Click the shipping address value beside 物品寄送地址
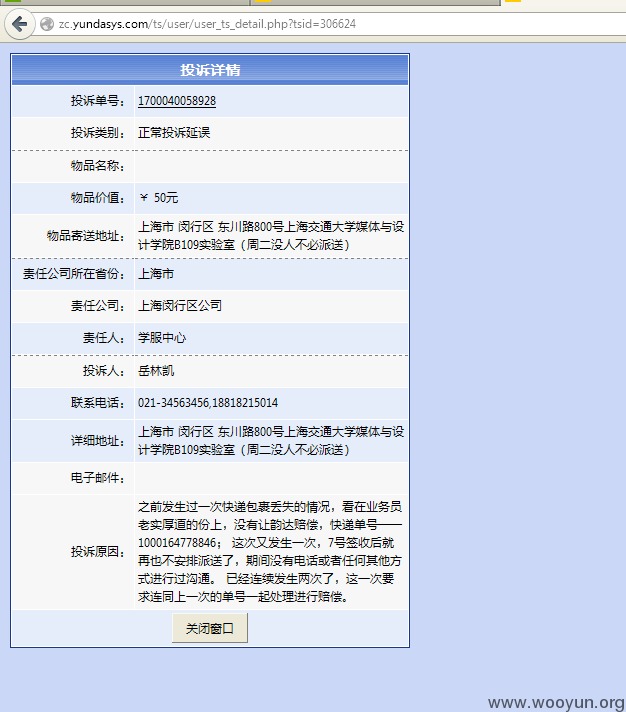The image size is (626, 712). (271, 236)
